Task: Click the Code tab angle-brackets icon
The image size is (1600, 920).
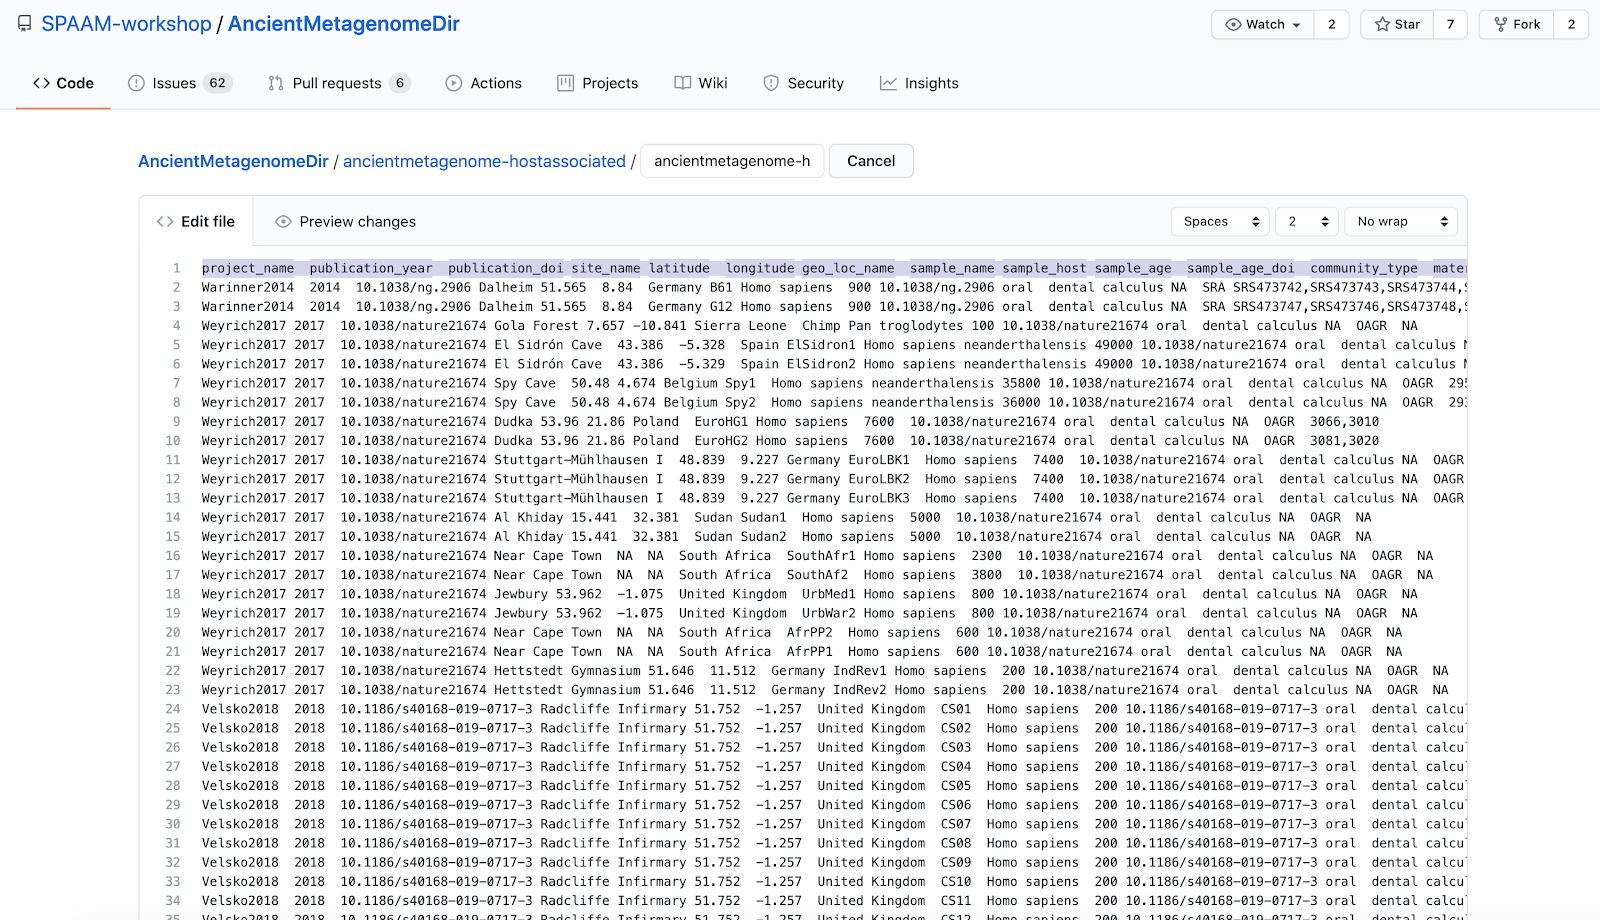Action: [x=41, y=83]
